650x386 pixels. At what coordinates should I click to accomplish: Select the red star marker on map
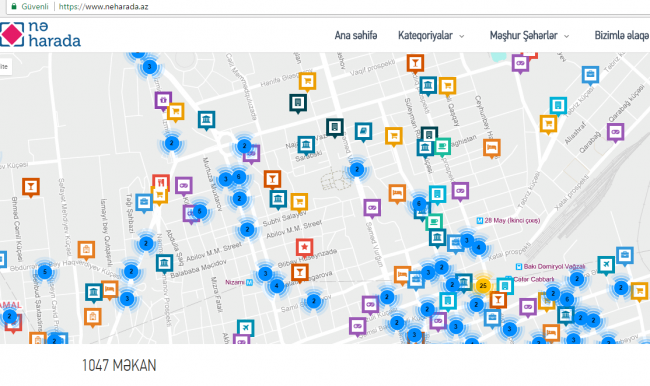click(x=304, y=248)
